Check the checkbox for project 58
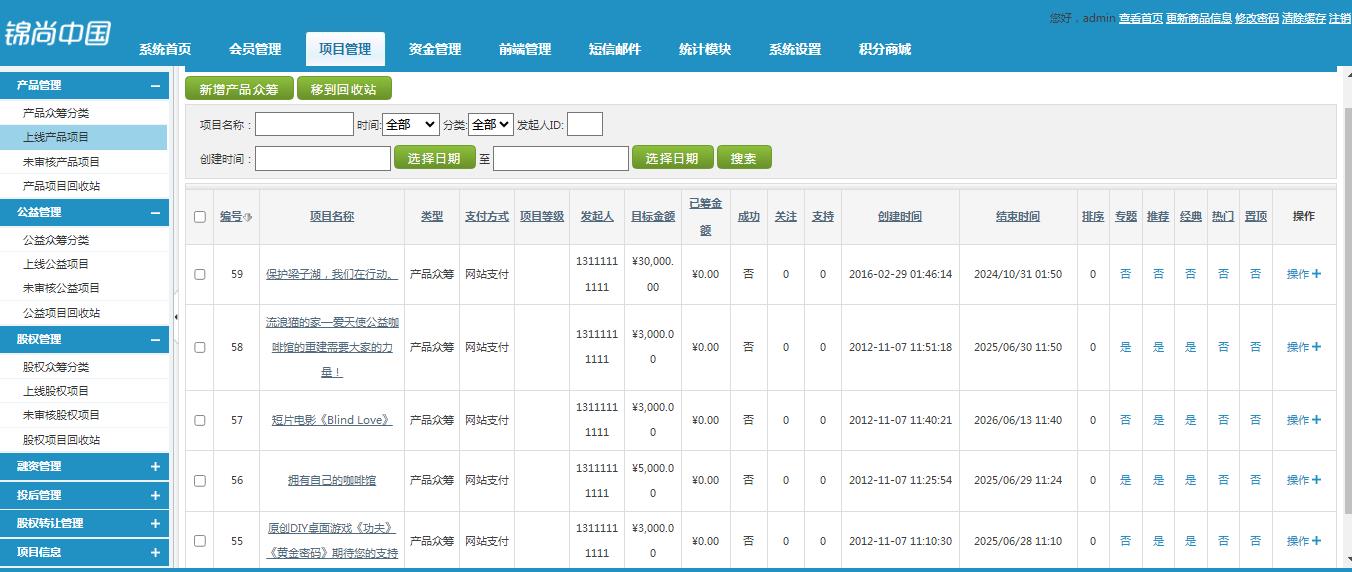The width and height of the screenshot is (1352, 572). click(200, 347)
